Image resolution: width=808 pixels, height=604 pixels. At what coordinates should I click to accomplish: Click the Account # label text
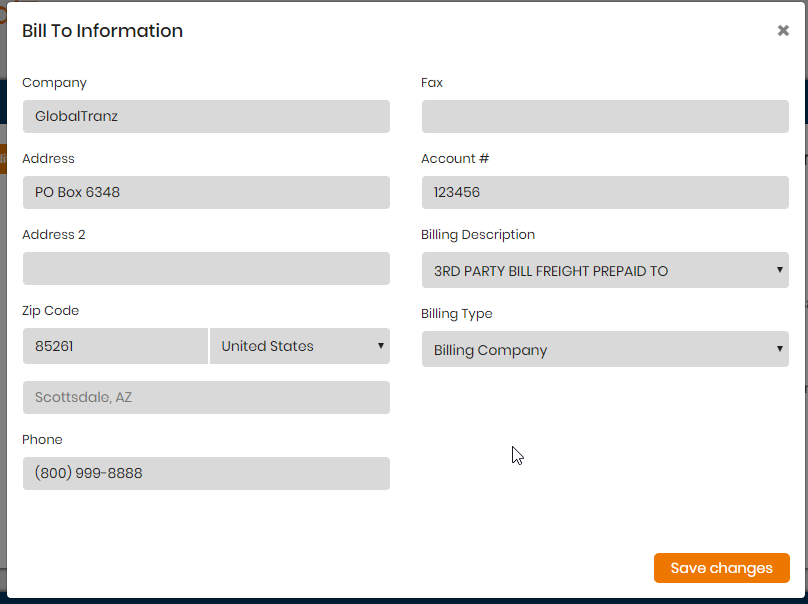pyautogui.click(x=454, y=159)
